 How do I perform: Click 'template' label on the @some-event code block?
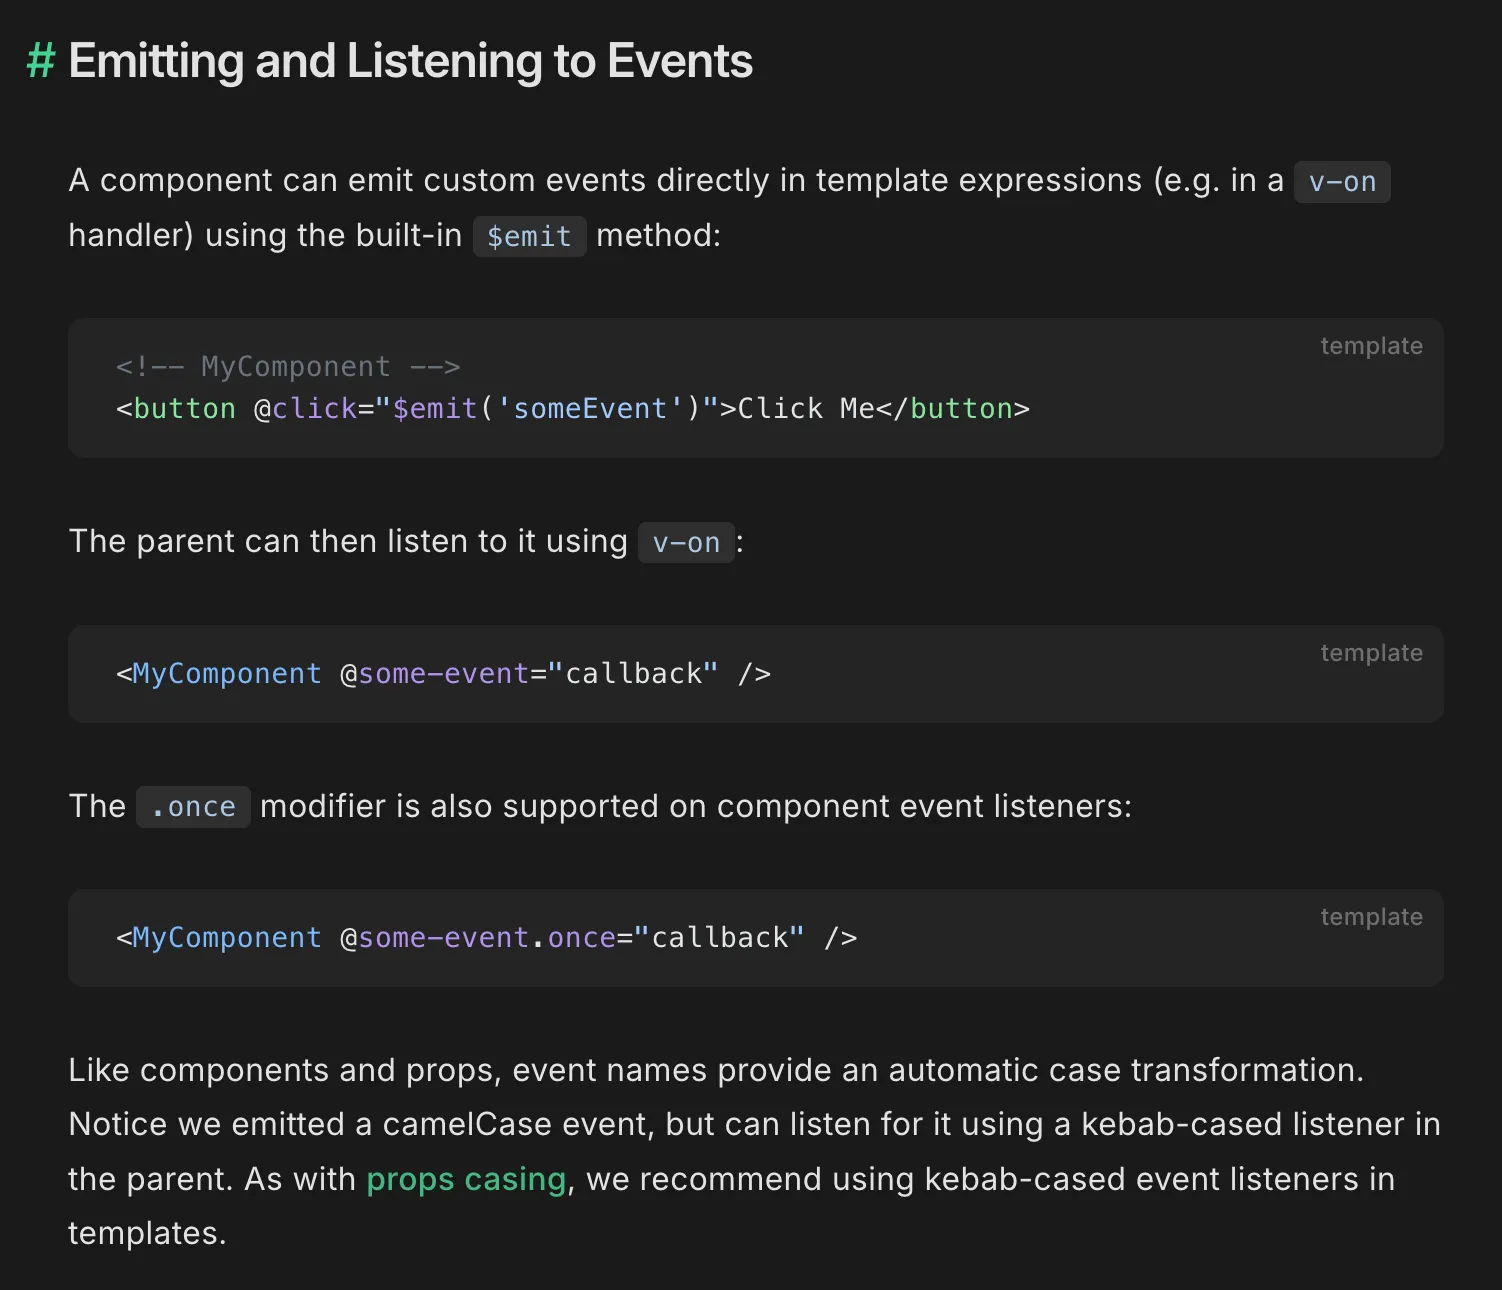(1371, 653)
